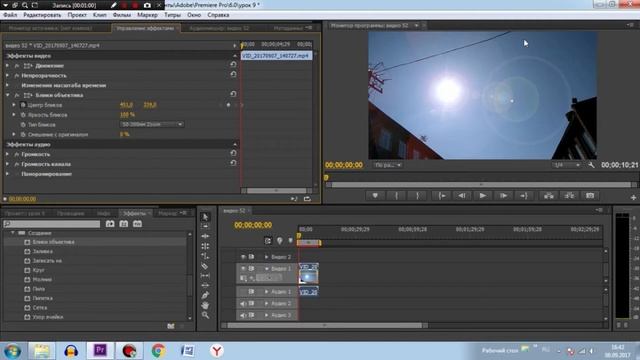Image resolution: width=640 pixels, height=360 pixels.
Task: Toggle animation stopwatch for Яркость бликов
Action: (x=23, y=115)
